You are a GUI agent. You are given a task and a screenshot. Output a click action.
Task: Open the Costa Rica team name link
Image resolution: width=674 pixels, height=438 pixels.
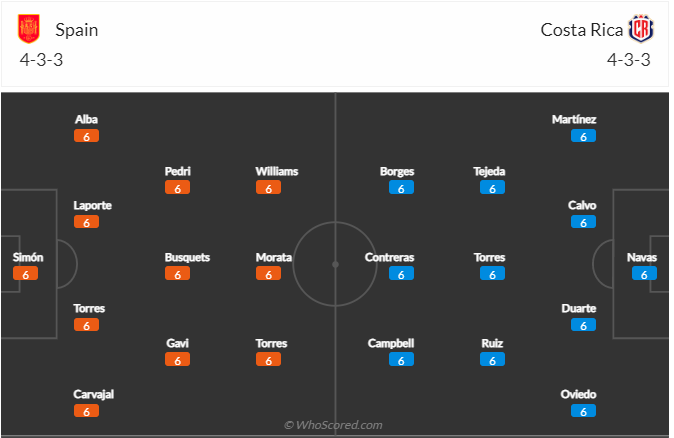coord(582,30)
